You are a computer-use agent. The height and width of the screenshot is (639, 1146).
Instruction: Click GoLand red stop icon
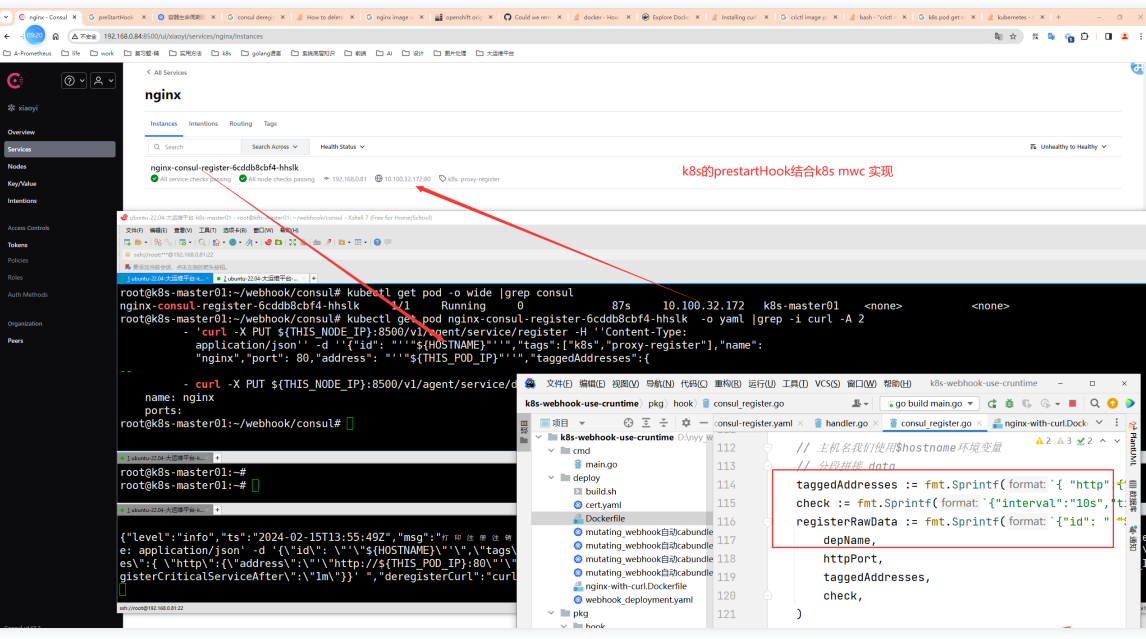[x=1072, y=404]
